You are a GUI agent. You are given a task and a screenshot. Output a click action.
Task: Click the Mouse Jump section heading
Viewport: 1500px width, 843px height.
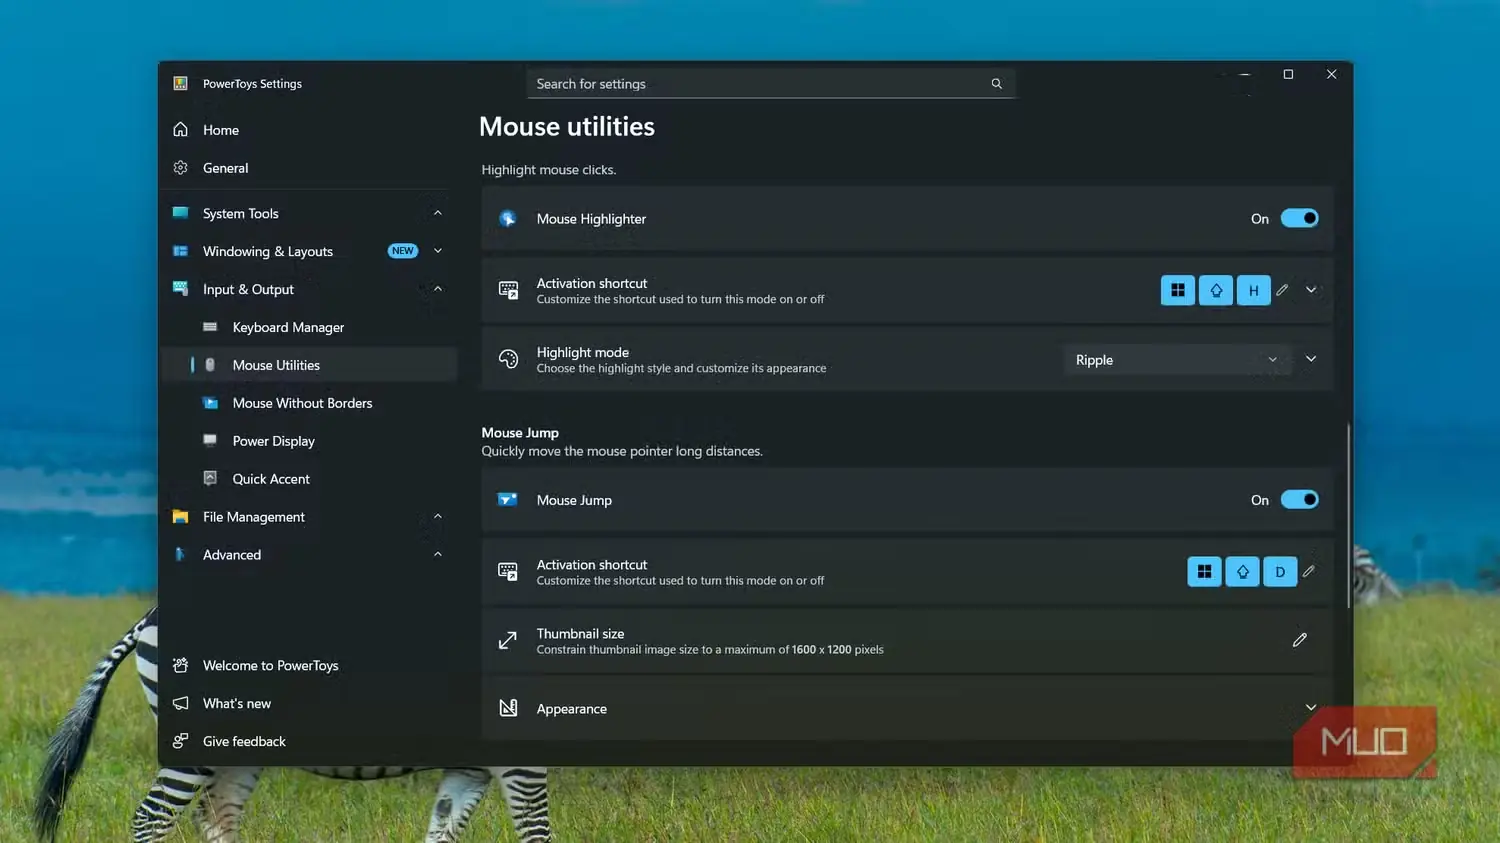click(520, 433)
